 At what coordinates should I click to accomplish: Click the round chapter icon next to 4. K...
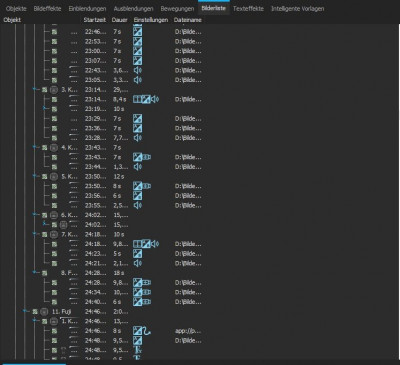(54, 148)
